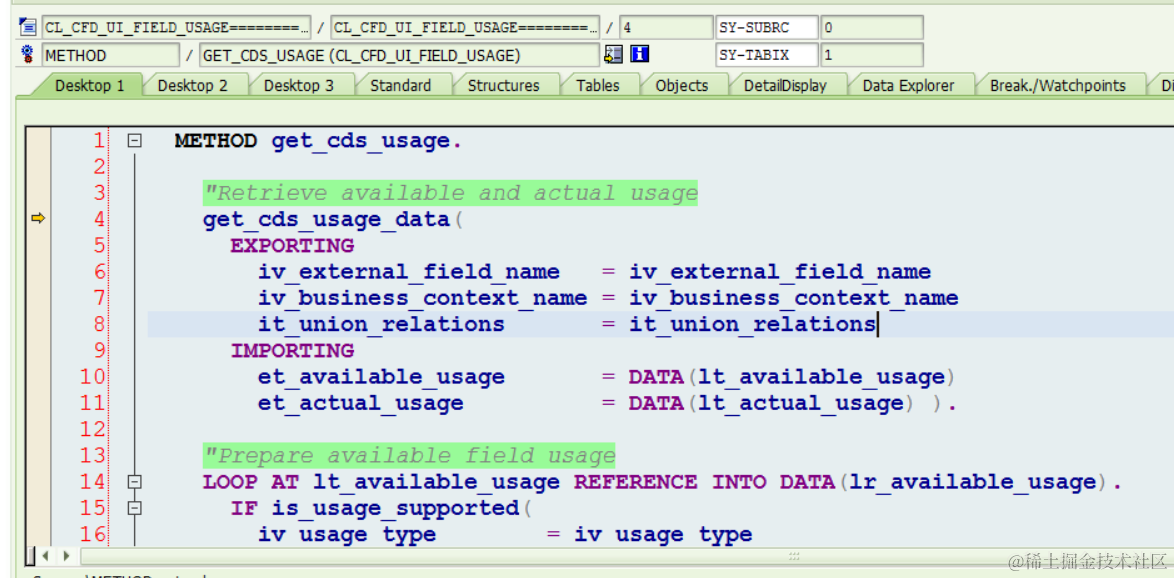Select the Standard tab
Image resolution: width=1174 pixels, height=578 pixels.
pos(401,85)
